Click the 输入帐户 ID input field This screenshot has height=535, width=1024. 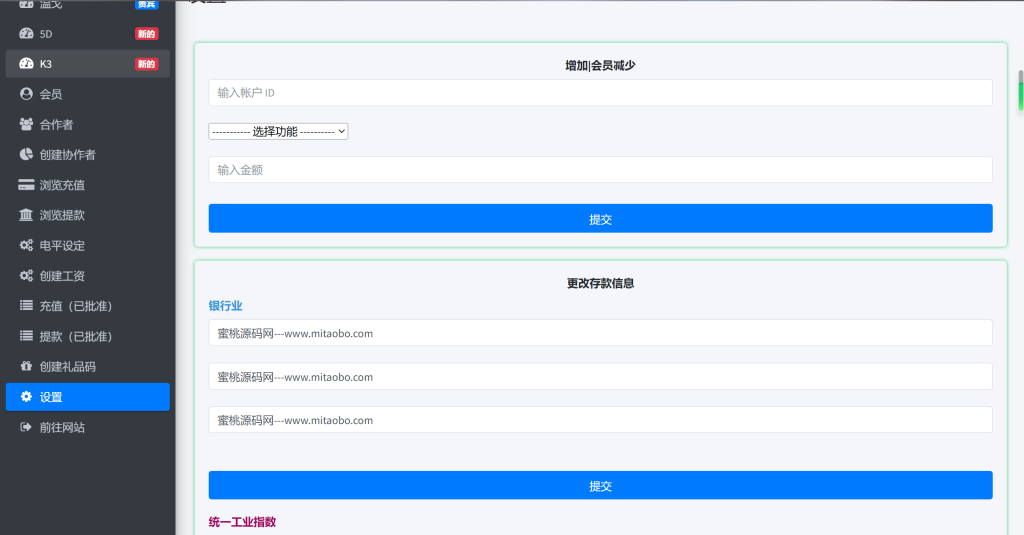pos(600,93)
